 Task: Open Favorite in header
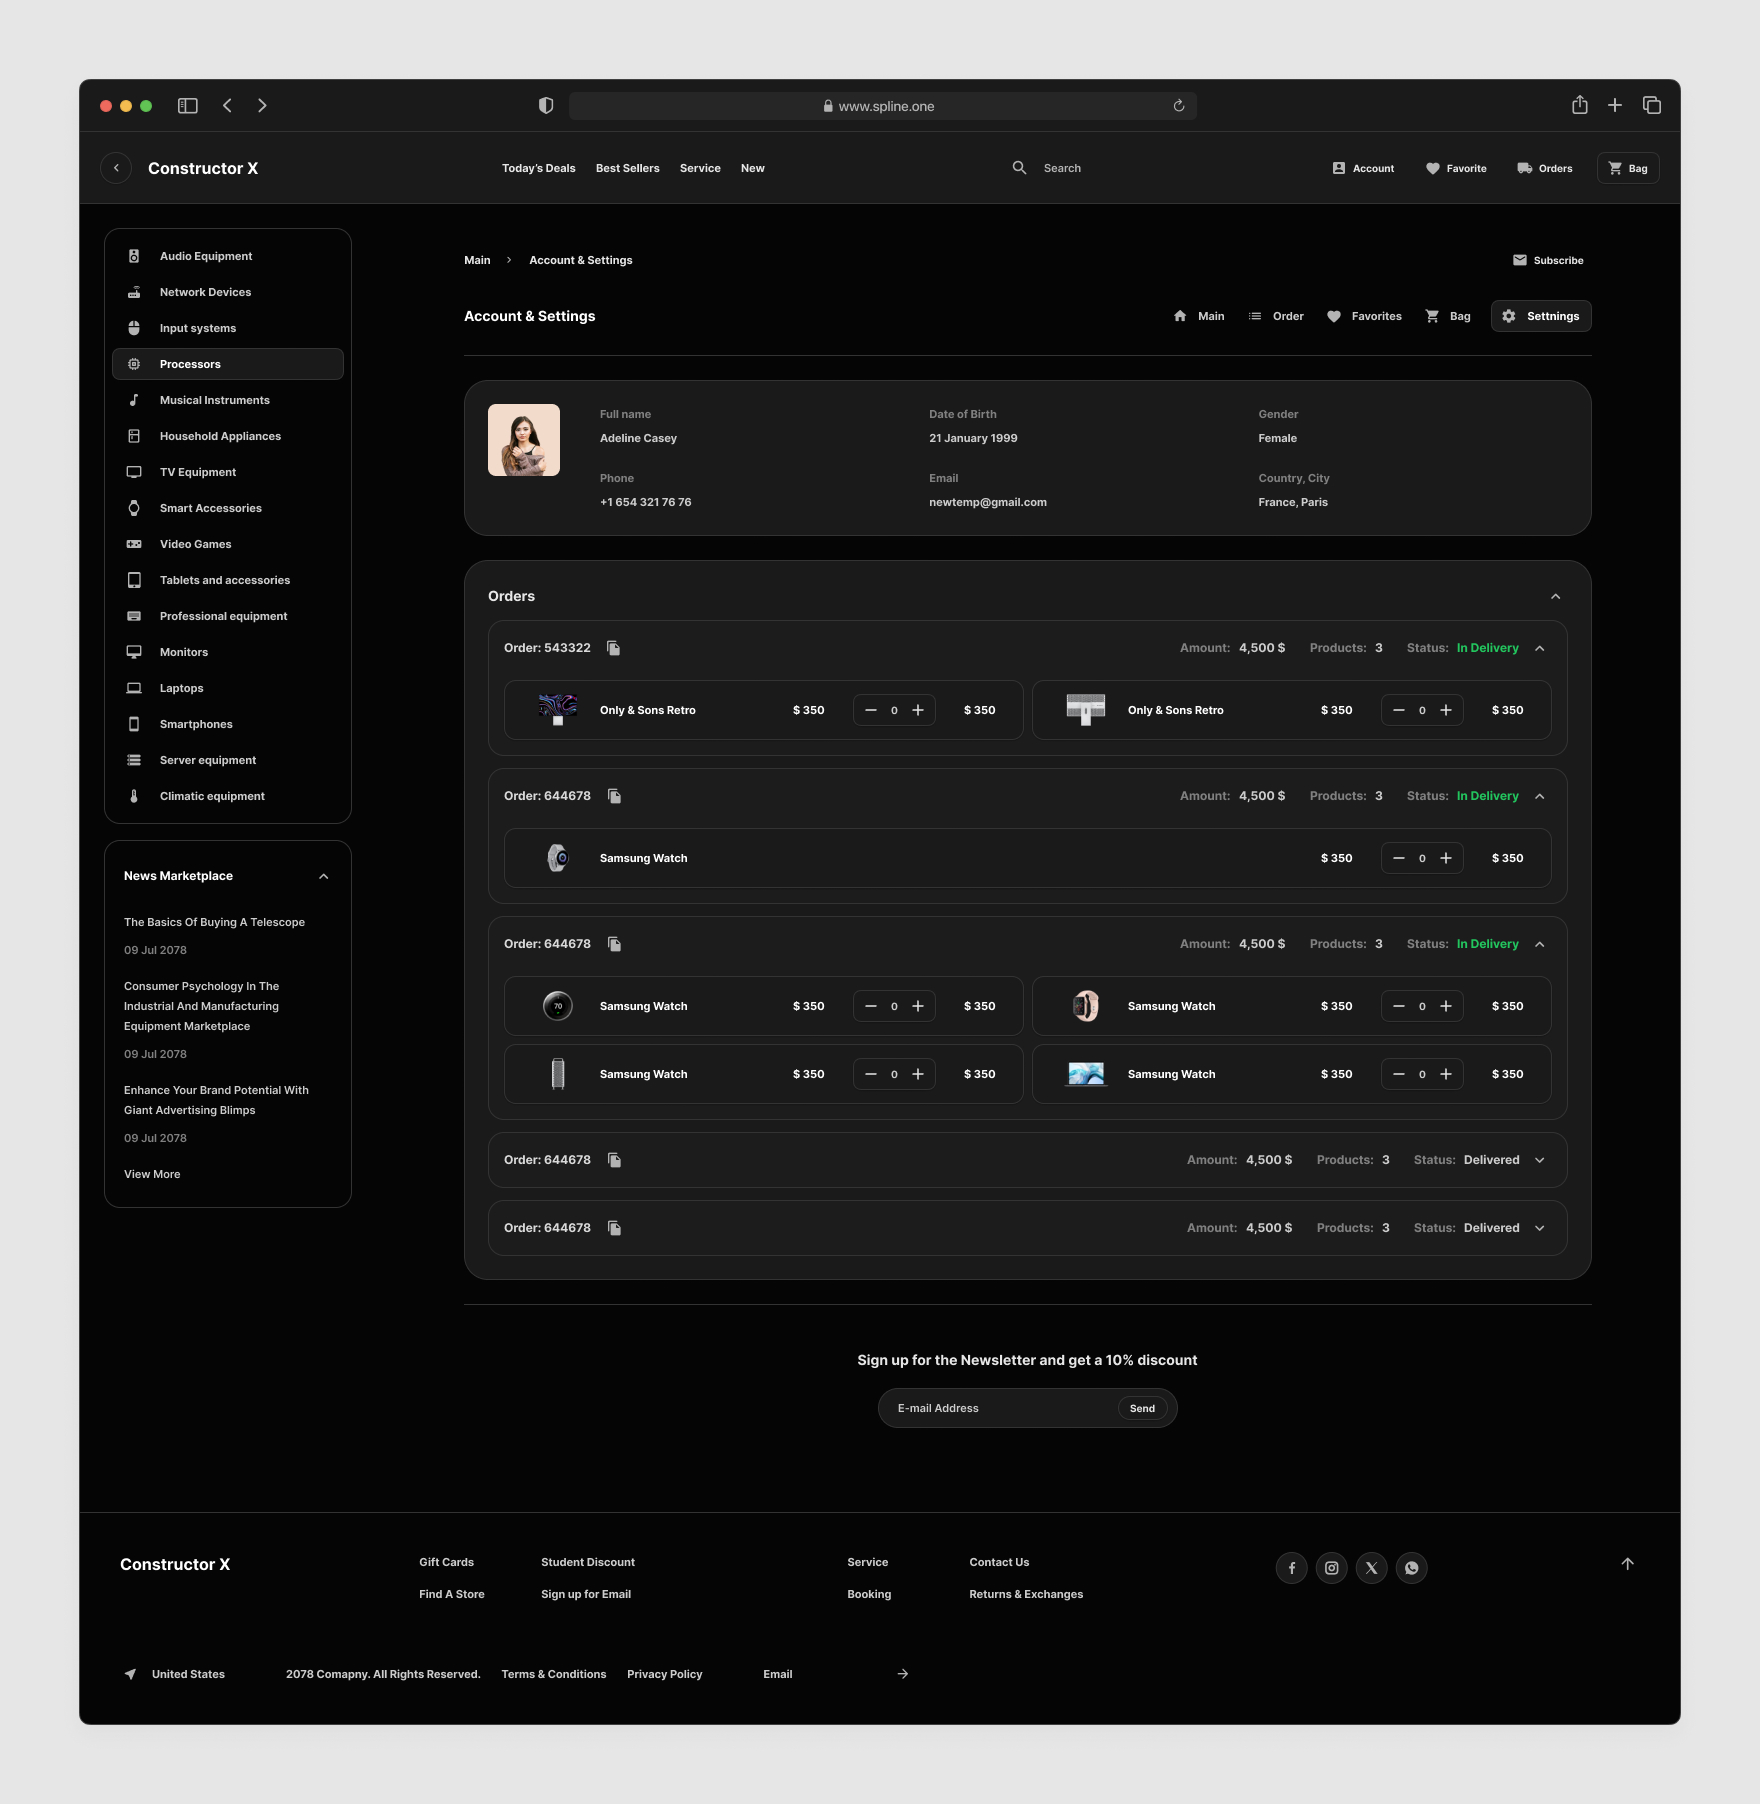1456,168
